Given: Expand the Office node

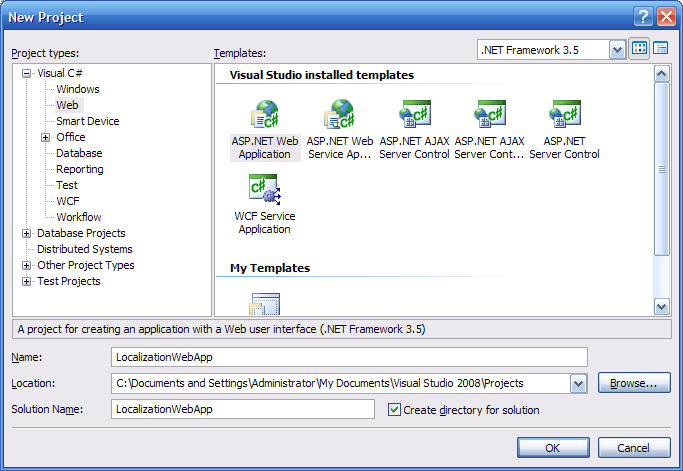Looking at the screenshot, I should pos(45,137).
